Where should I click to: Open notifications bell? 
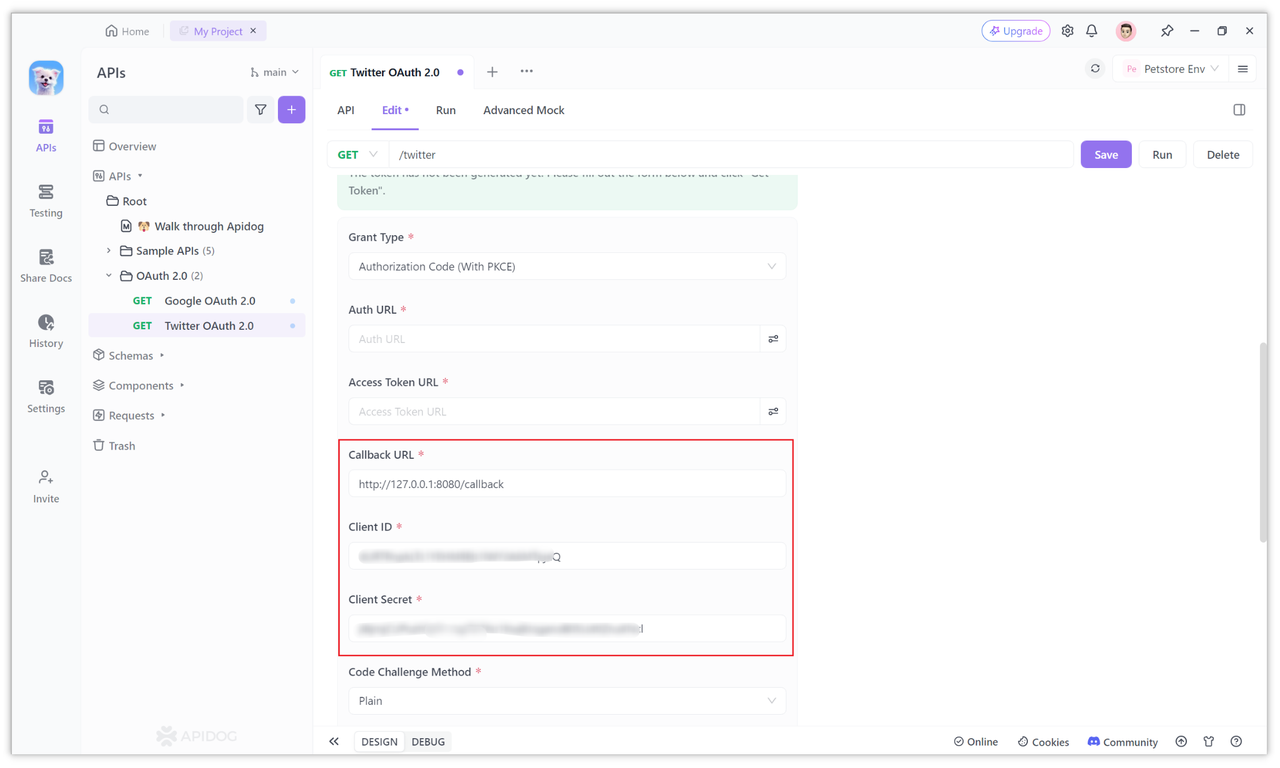click(x=1092, y=31)
